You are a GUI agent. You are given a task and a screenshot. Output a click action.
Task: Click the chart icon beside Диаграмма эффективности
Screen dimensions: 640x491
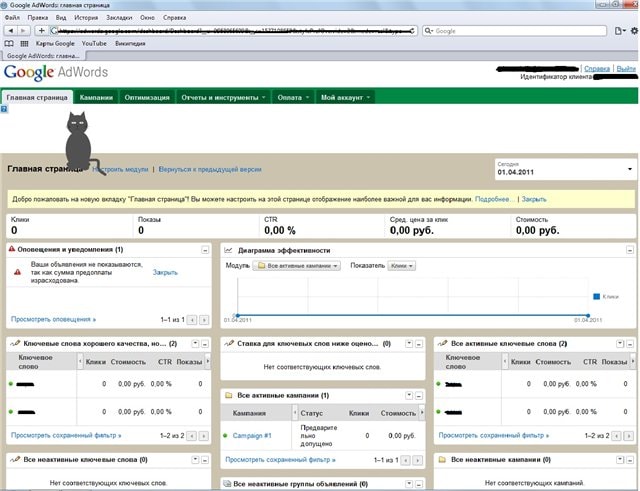pyautogui.click(x=228, y=250)
